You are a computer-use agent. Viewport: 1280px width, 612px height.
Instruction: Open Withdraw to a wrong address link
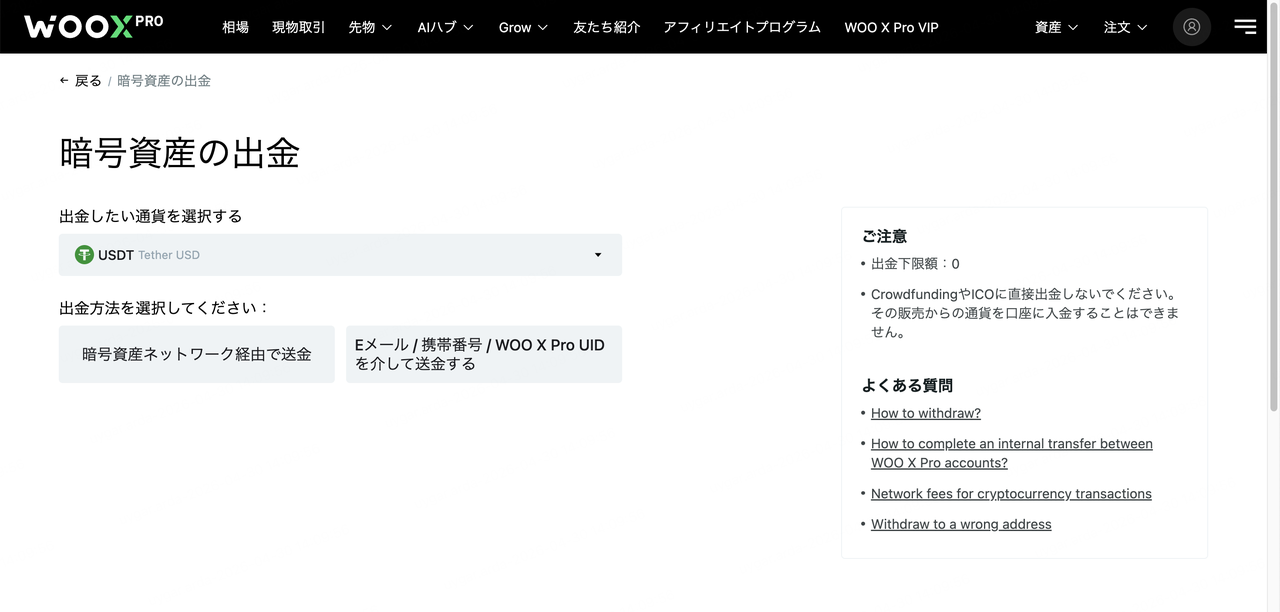(961, 524)
